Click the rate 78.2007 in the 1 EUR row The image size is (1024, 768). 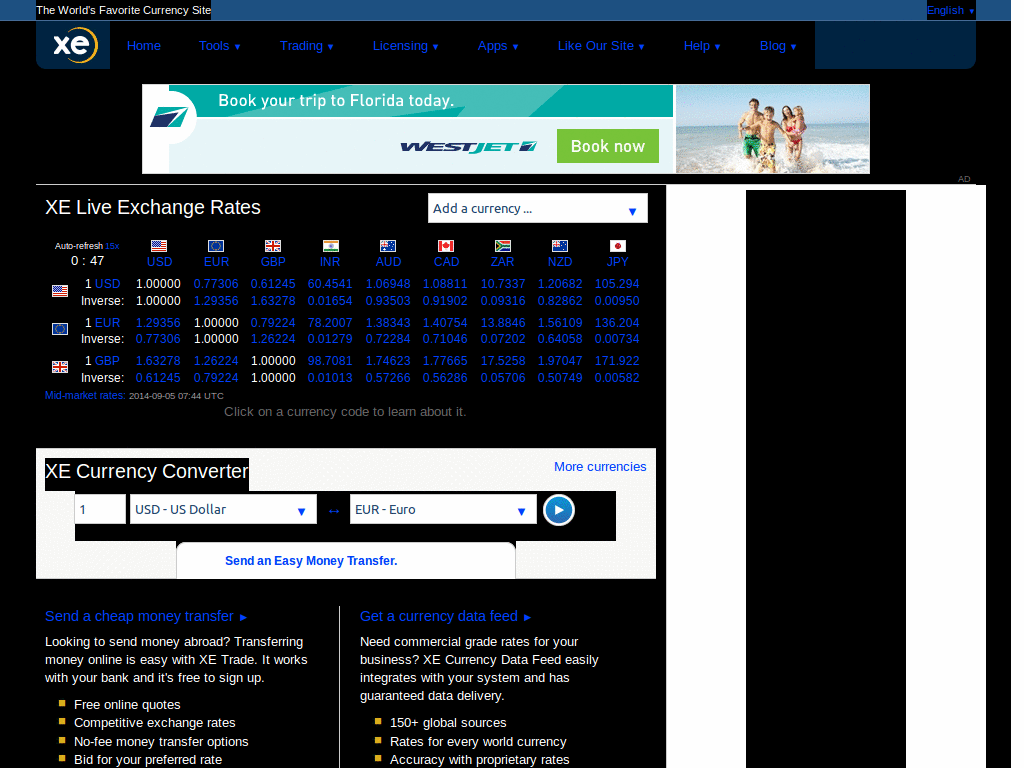(330, 323)
